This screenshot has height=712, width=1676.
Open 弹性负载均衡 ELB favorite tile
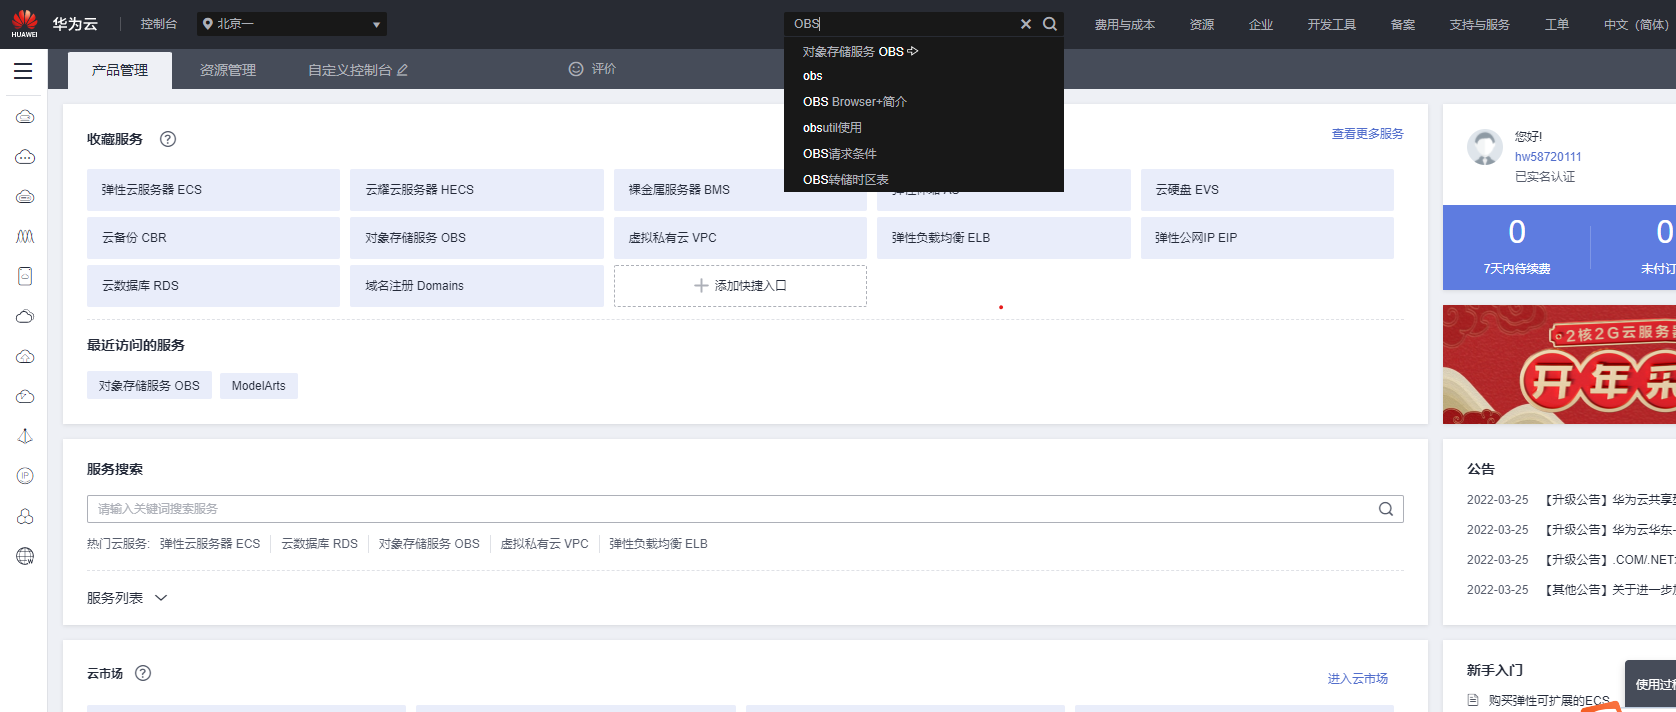click(1004, 238)
